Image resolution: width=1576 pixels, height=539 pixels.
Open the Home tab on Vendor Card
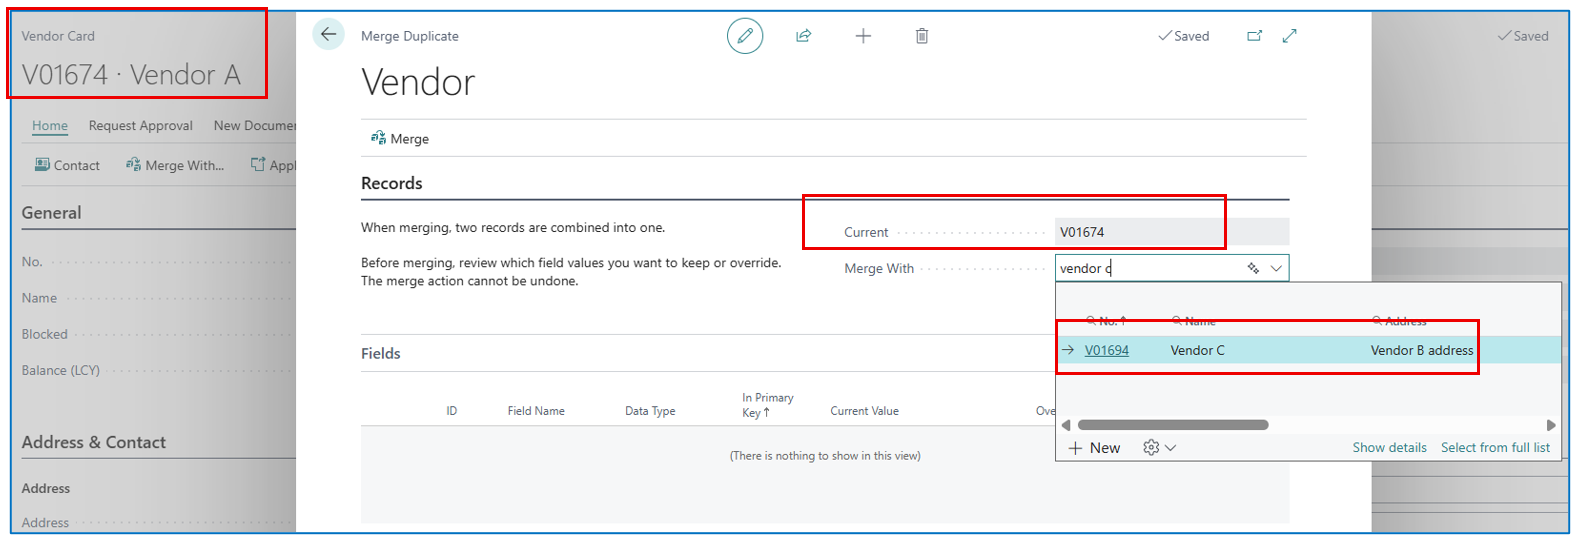[x=50, y=126]
